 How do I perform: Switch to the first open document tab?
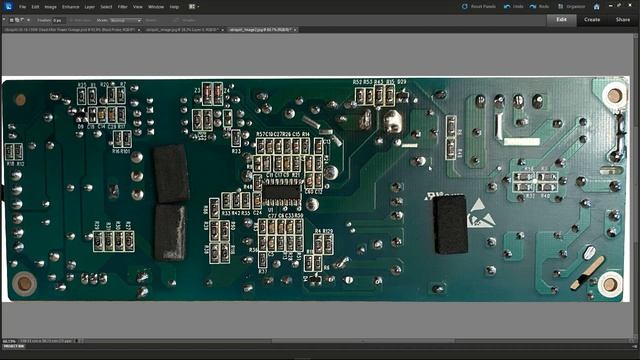(70, 30)
